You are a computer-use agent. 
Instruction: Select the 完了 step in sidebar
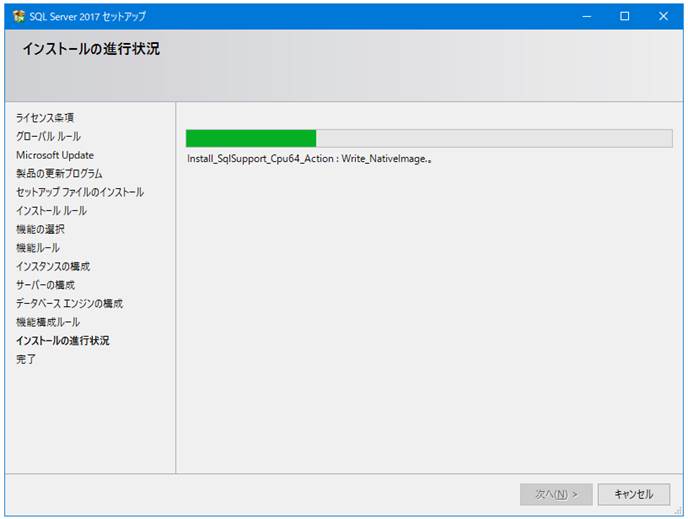click(x=26, y=359)
